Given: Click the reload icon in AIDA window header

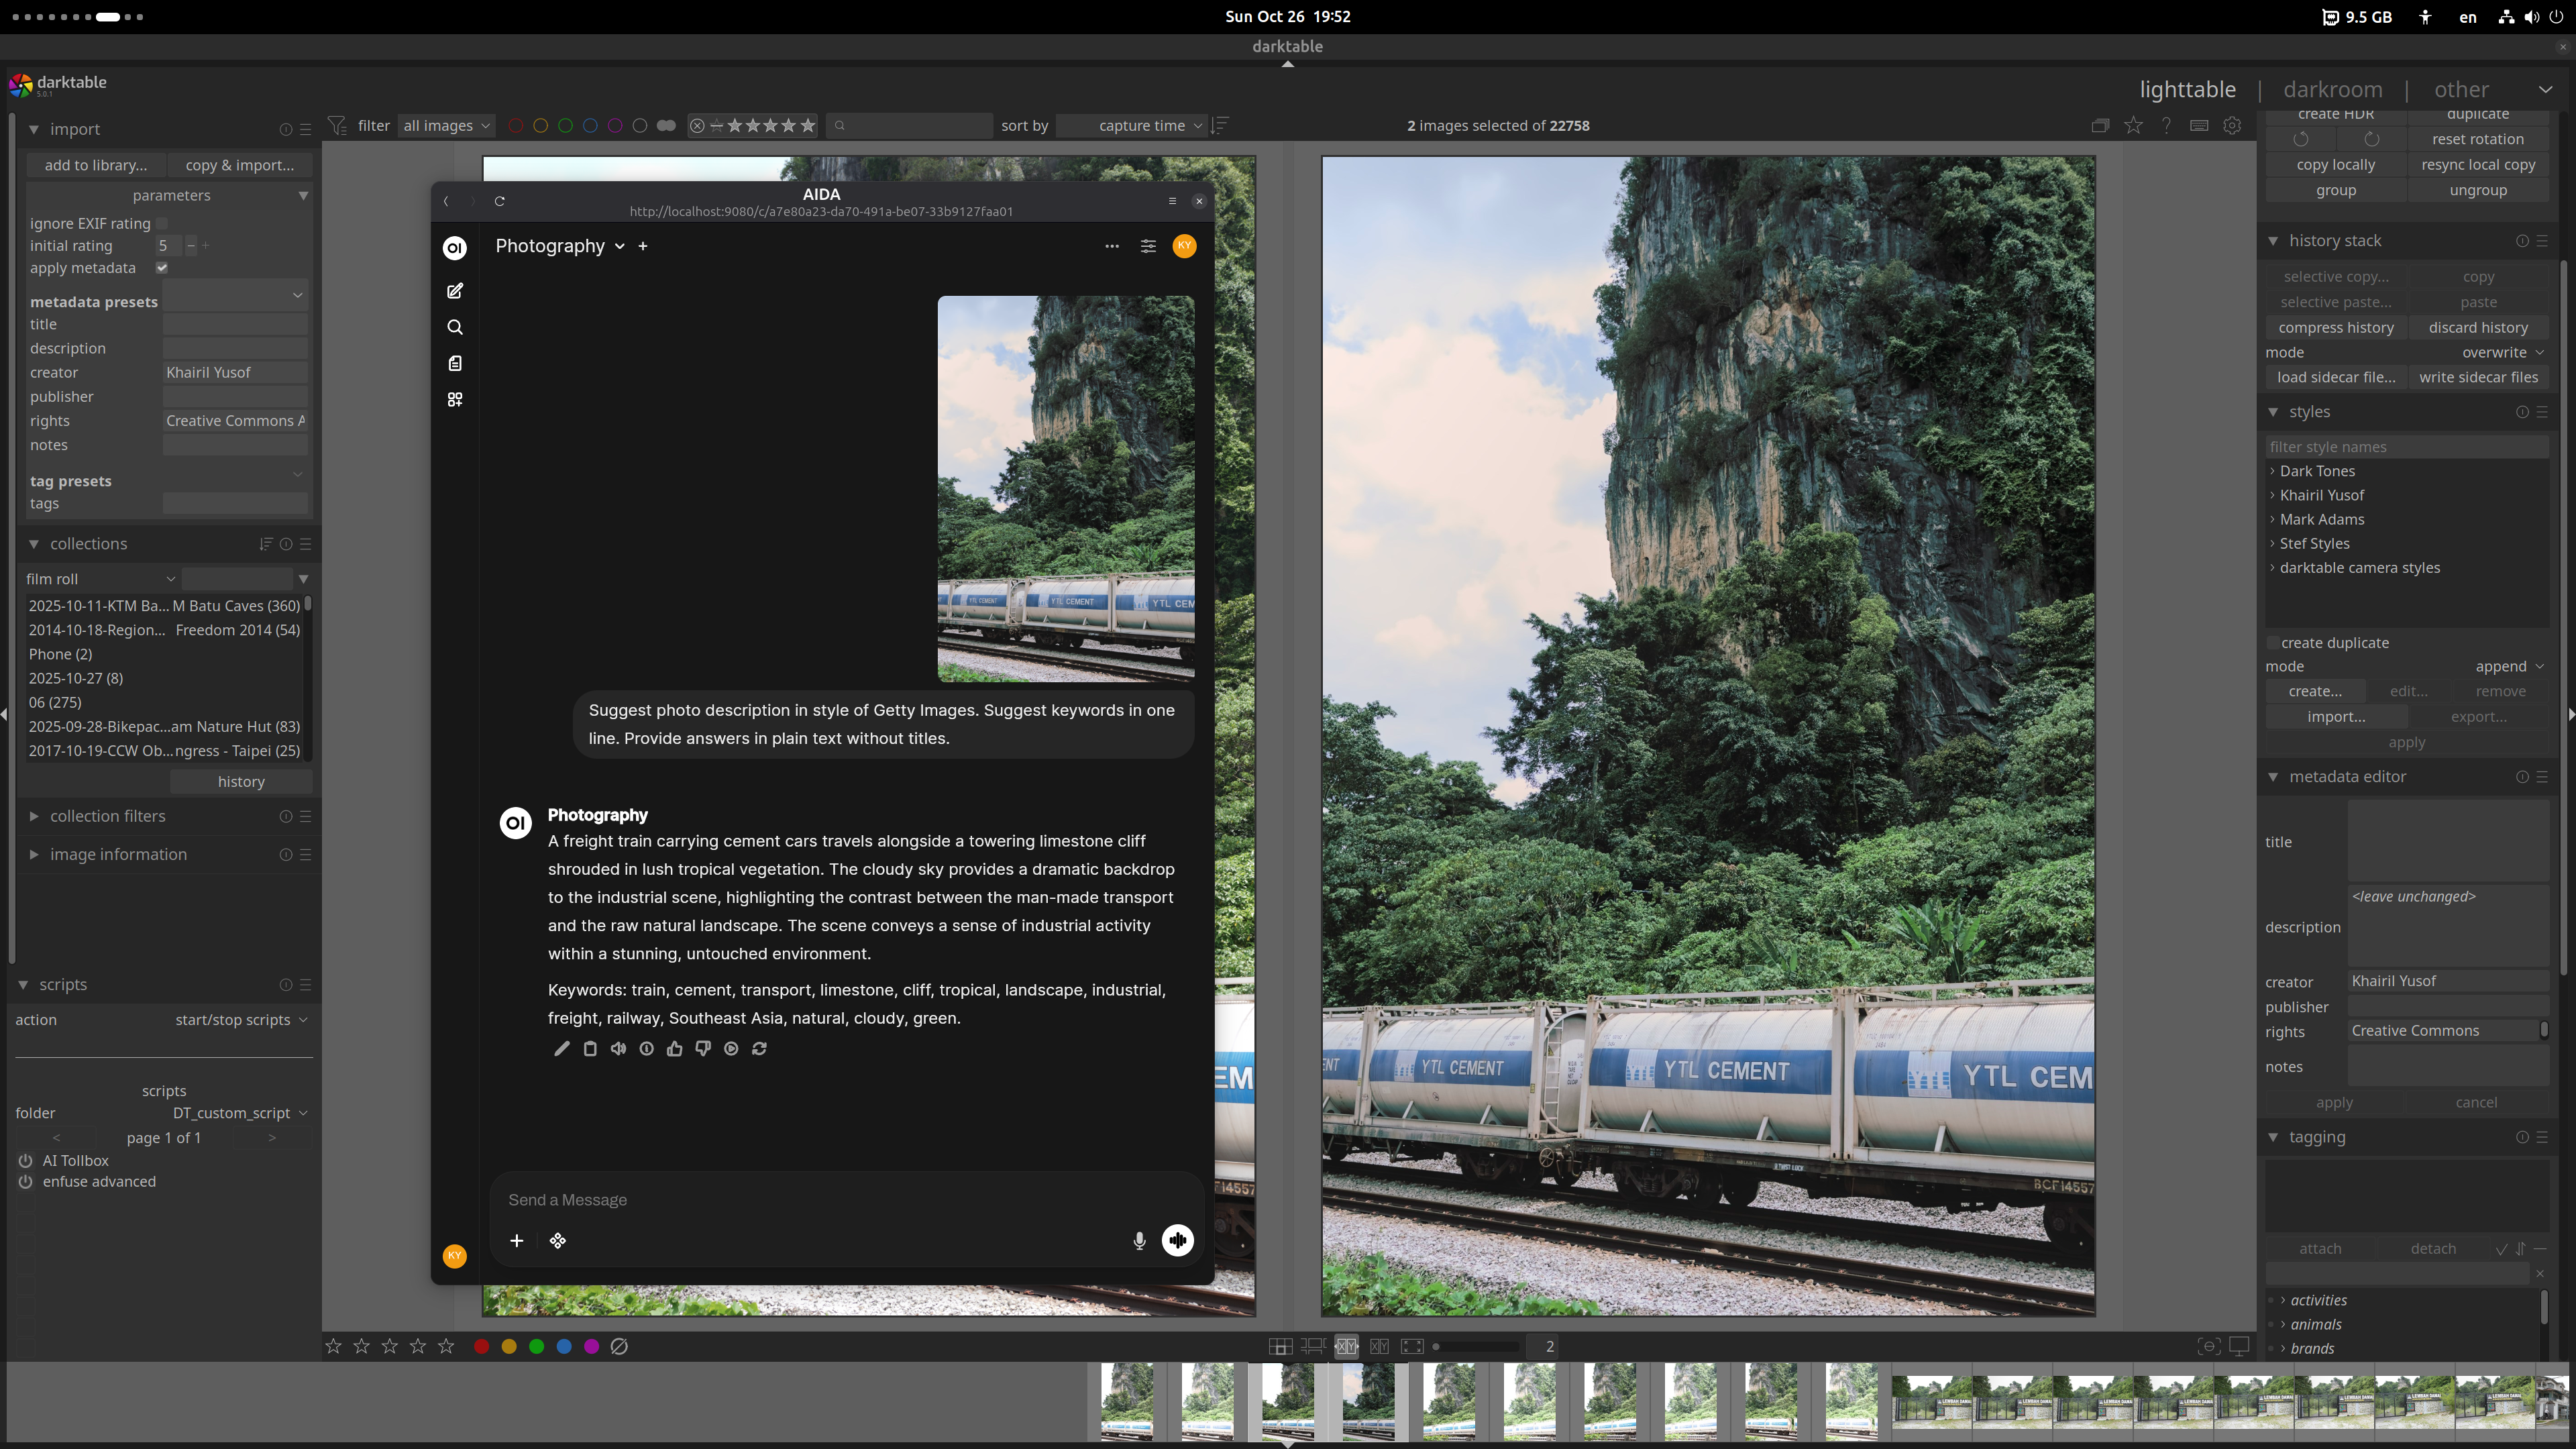Looking at the screenshot, I should click(x=499, y=201).
